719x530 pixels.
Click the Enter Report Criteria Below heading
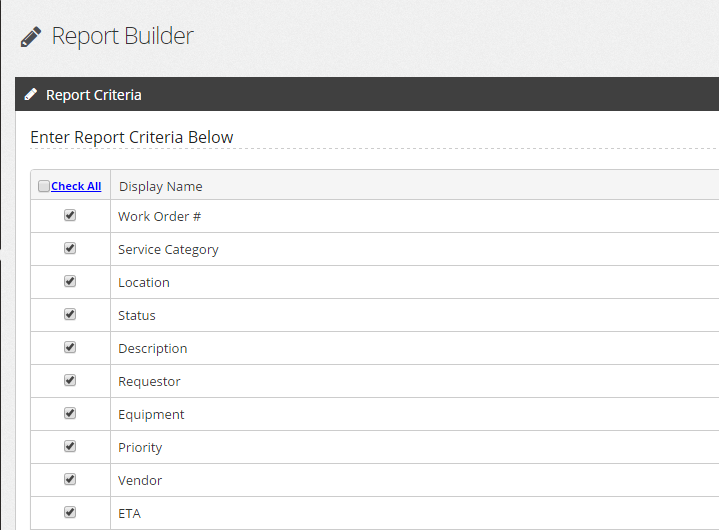click(x=132, y=138)
